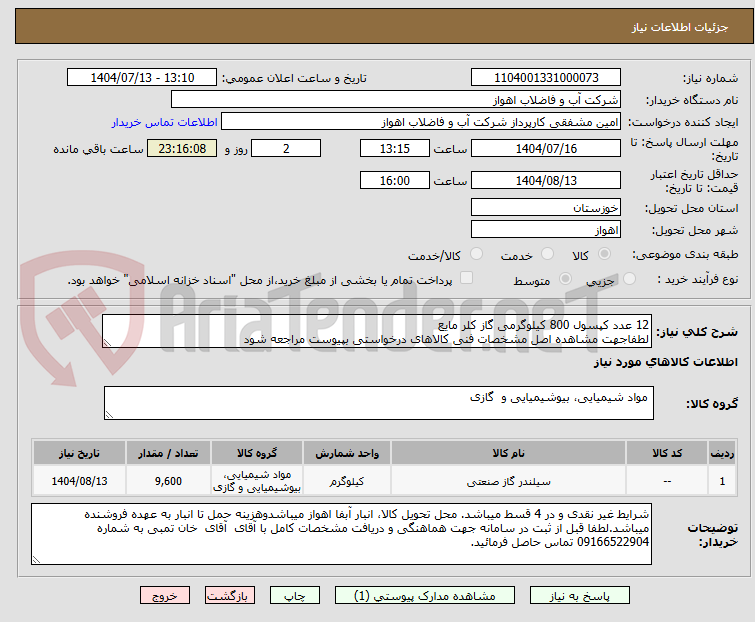Select the کالا/خدمت radio button

(x=476, y=254)
